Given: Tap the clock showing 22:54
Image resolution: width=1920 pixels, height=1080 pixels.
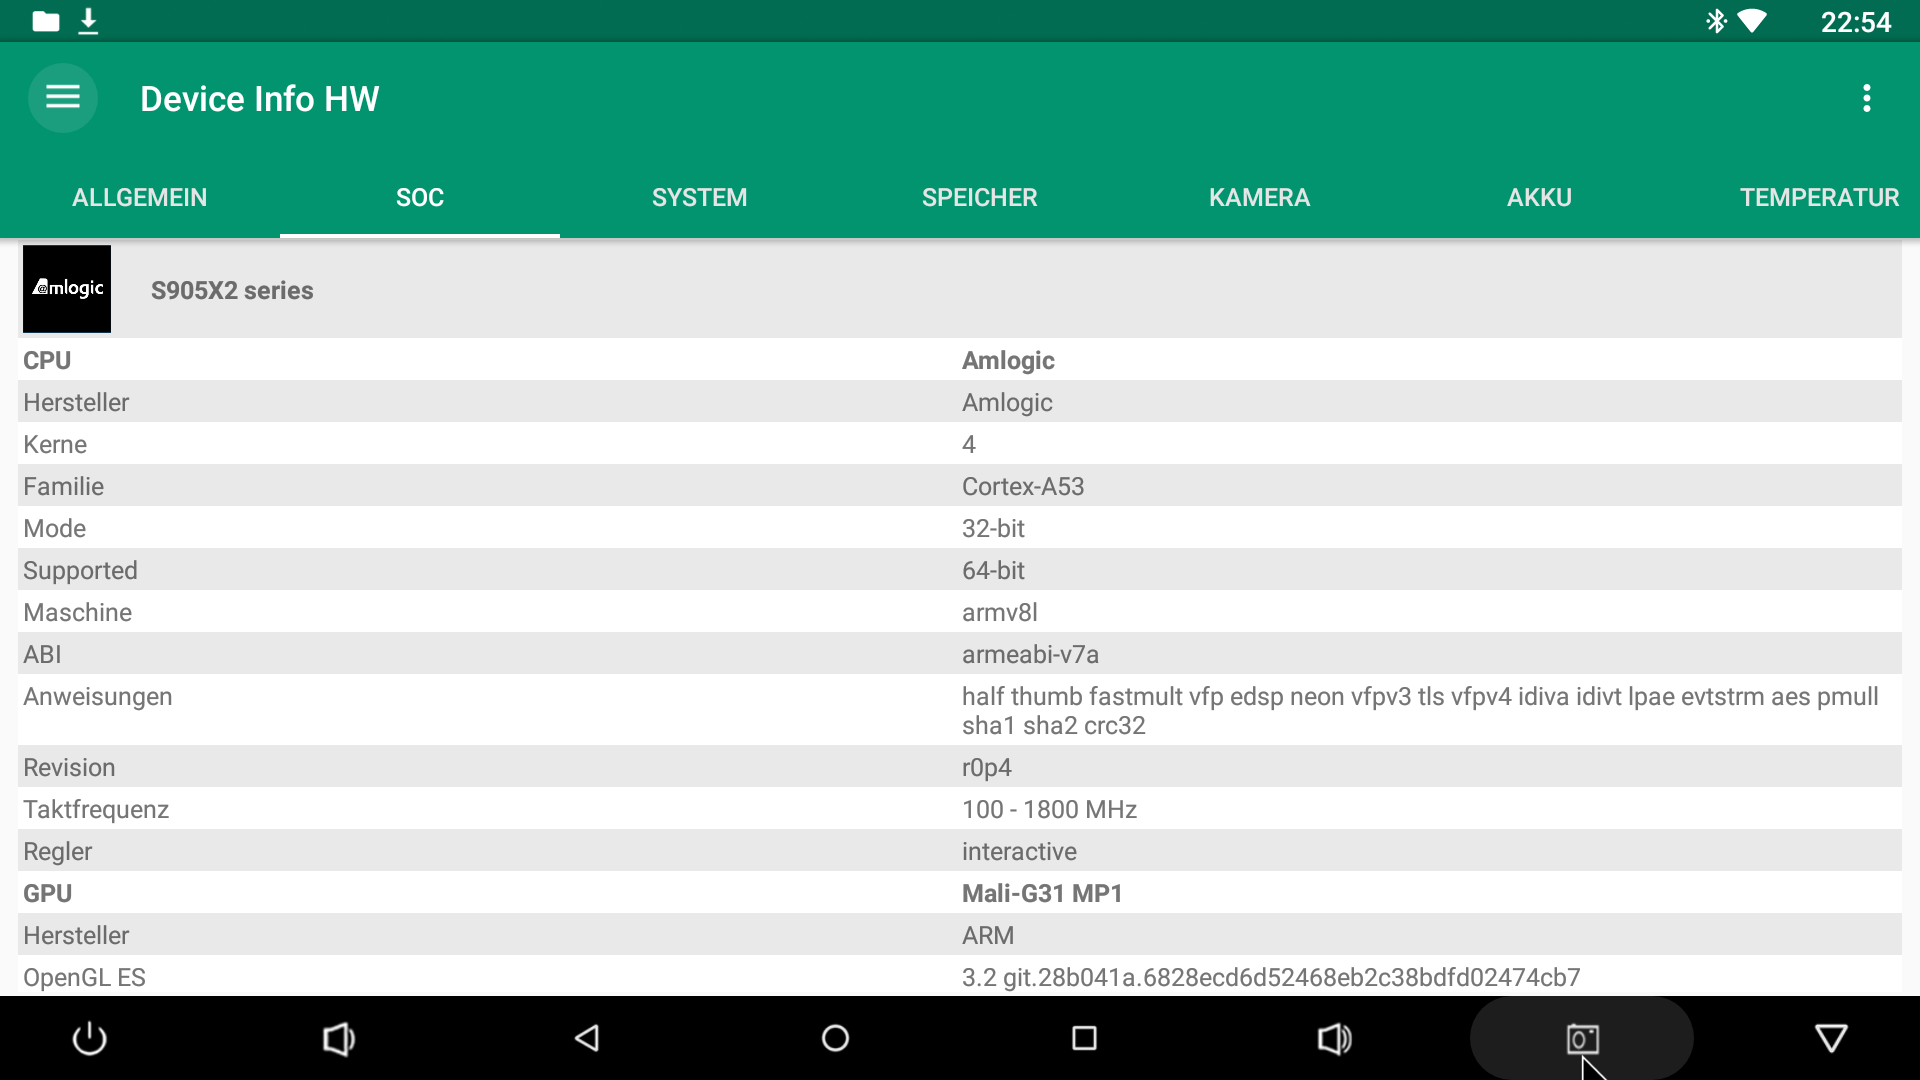Looking at the screenshot, I should (x=1856, y=22).
